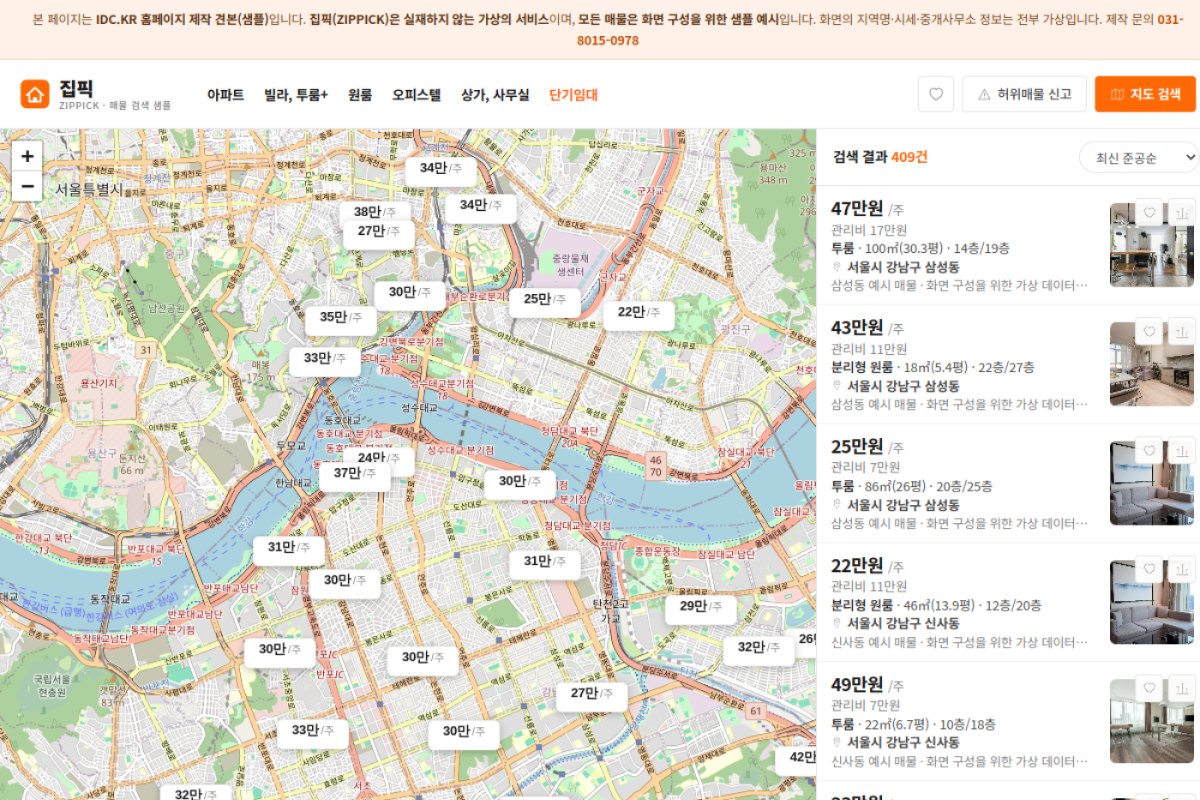The width and height of the screenshot is (1200, 800).
Task: Open the 47만원 /주 listing title
Action: (867, 209)
